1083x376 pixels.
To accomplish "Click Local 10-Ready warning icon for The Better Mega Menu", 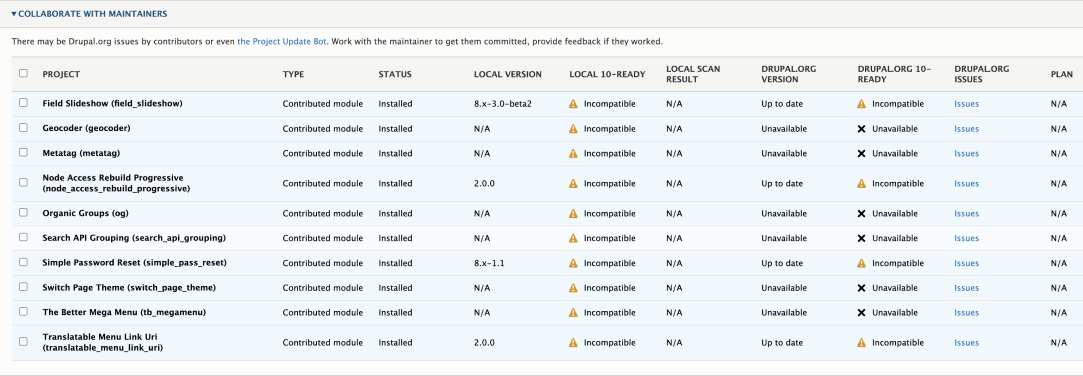I will click(573, 312).
